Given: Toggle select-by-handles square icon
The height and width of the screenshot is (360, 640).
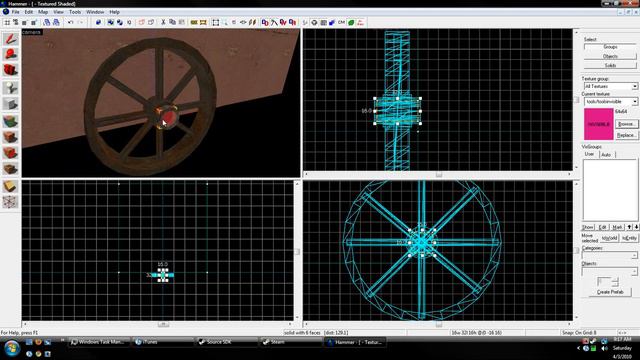Looking at the screenshot, I should click(216, 22).
